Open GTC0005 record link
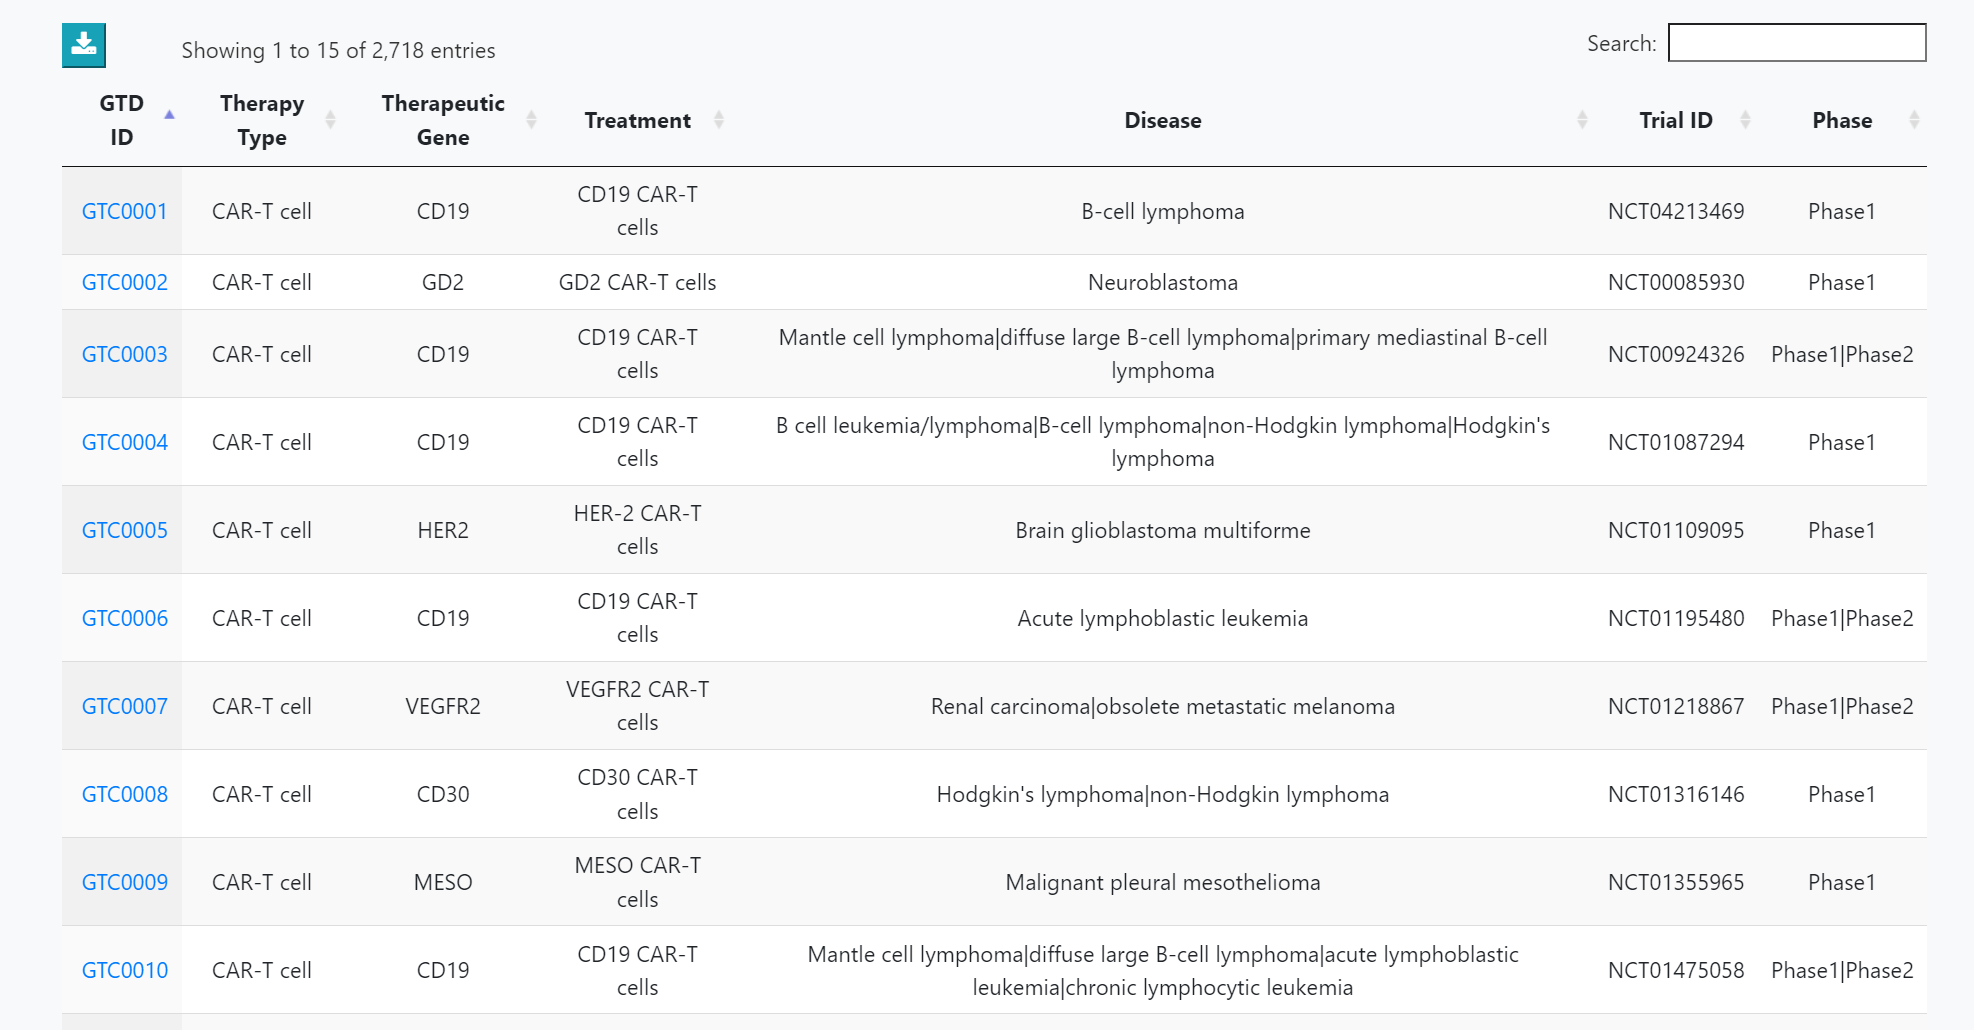1974x1030 pixels. [124, 530]
